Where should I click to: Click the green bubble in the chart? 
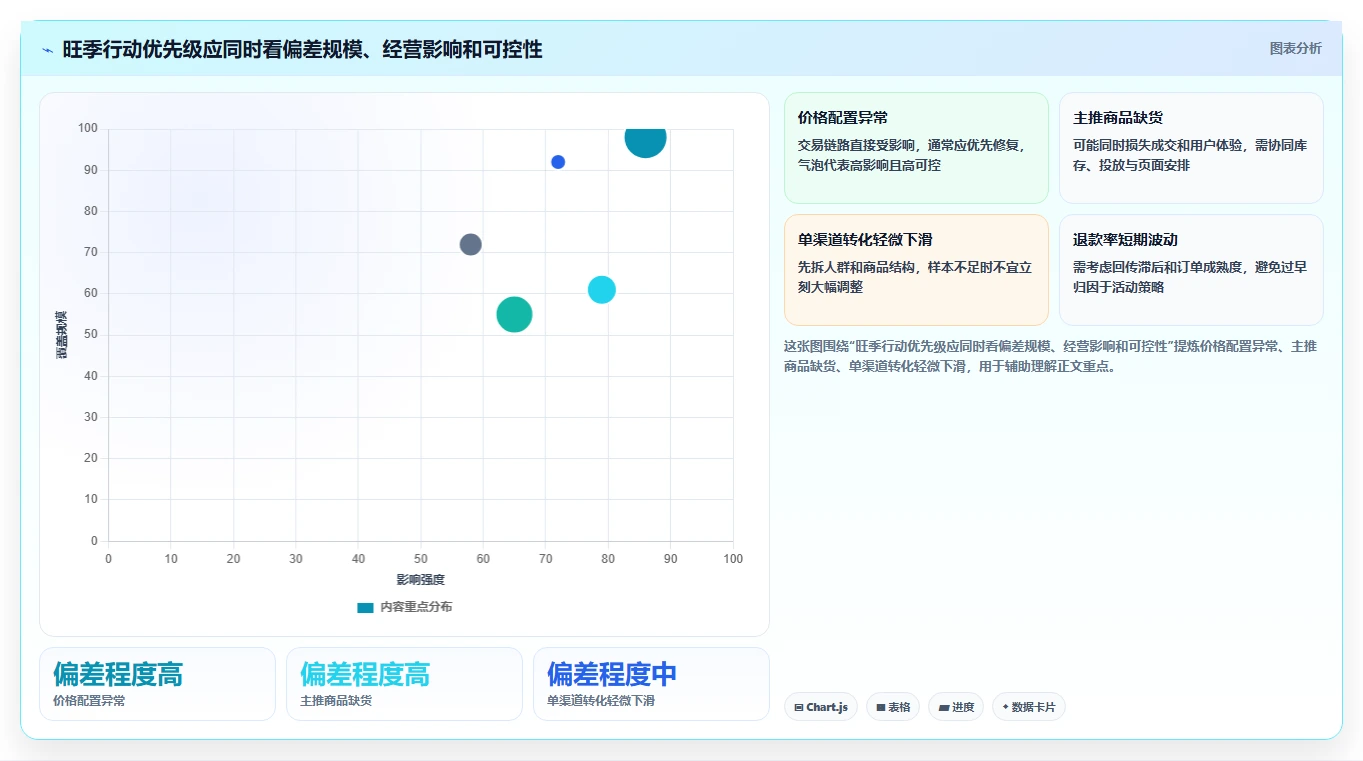pos(514,315)
